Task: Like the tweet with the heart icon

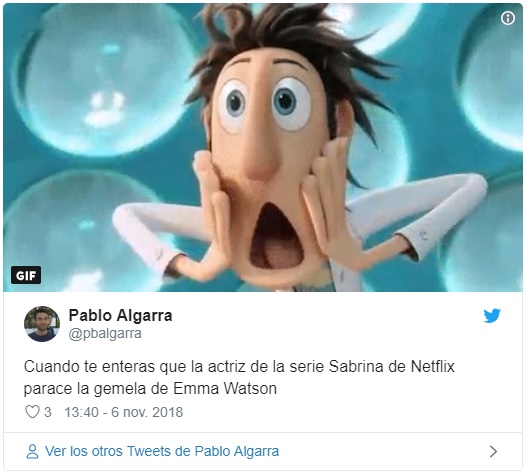Action: [33, 412]
